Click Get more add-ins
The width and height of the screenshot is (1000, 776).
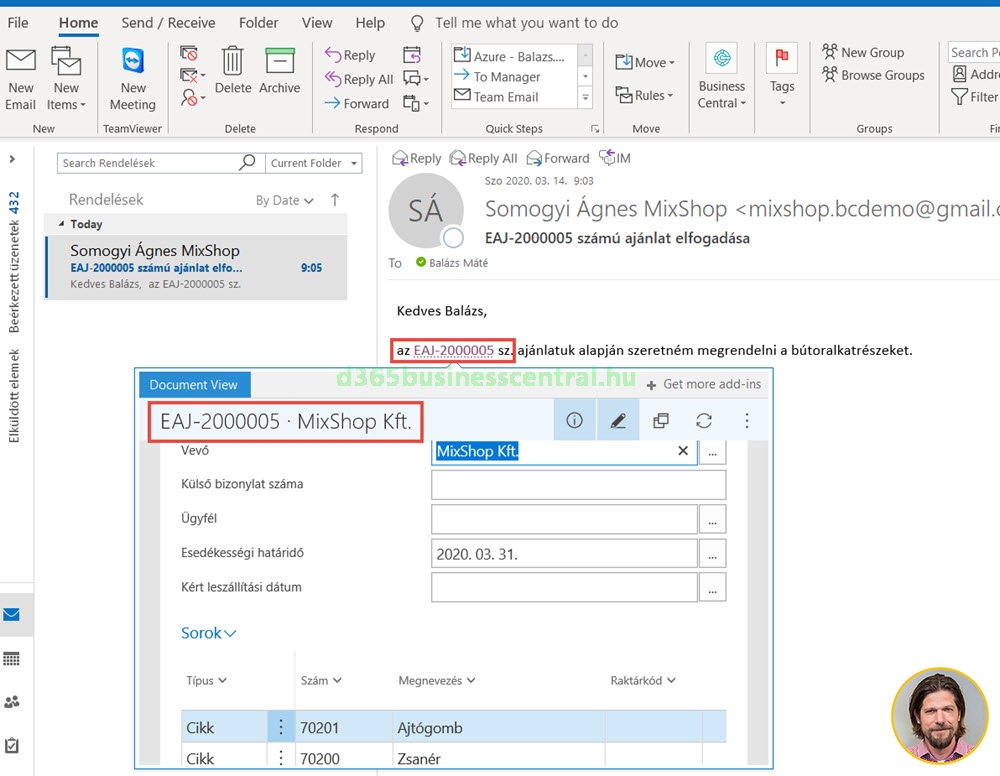point(703,384)
